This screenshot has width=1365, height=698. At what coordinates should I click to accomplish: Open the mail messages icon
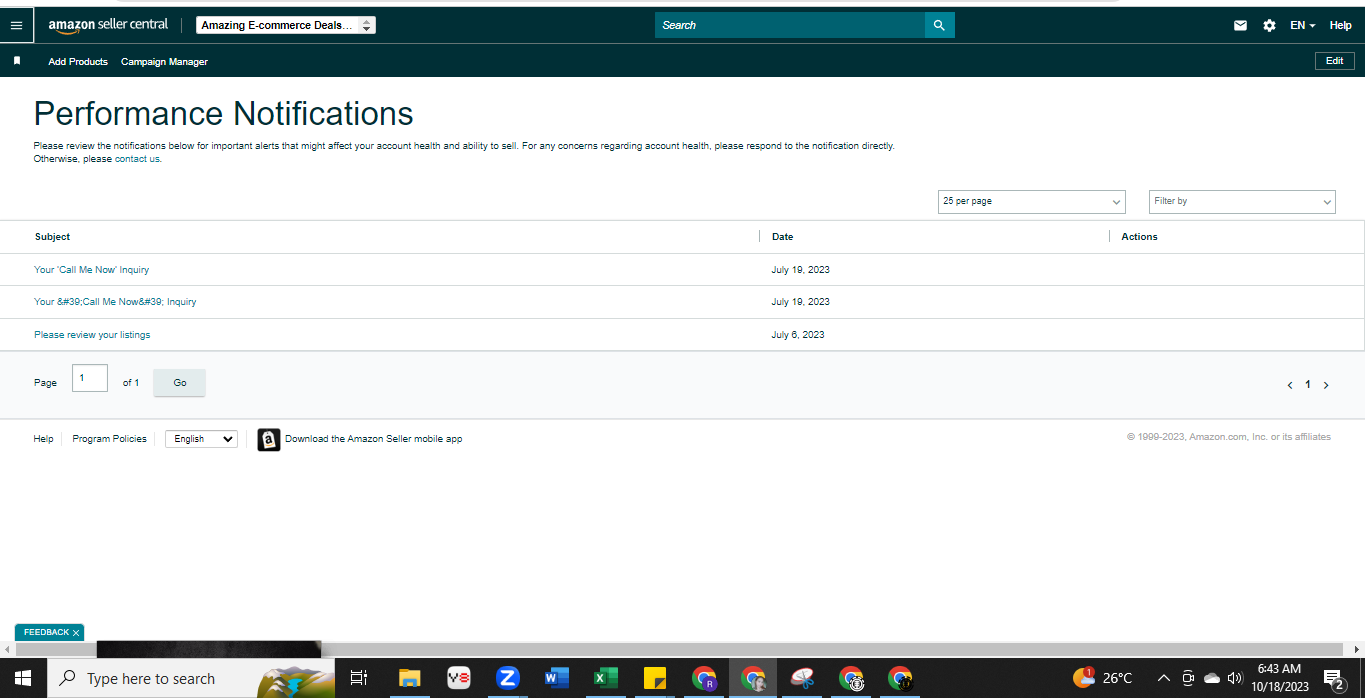(1240, 26)
